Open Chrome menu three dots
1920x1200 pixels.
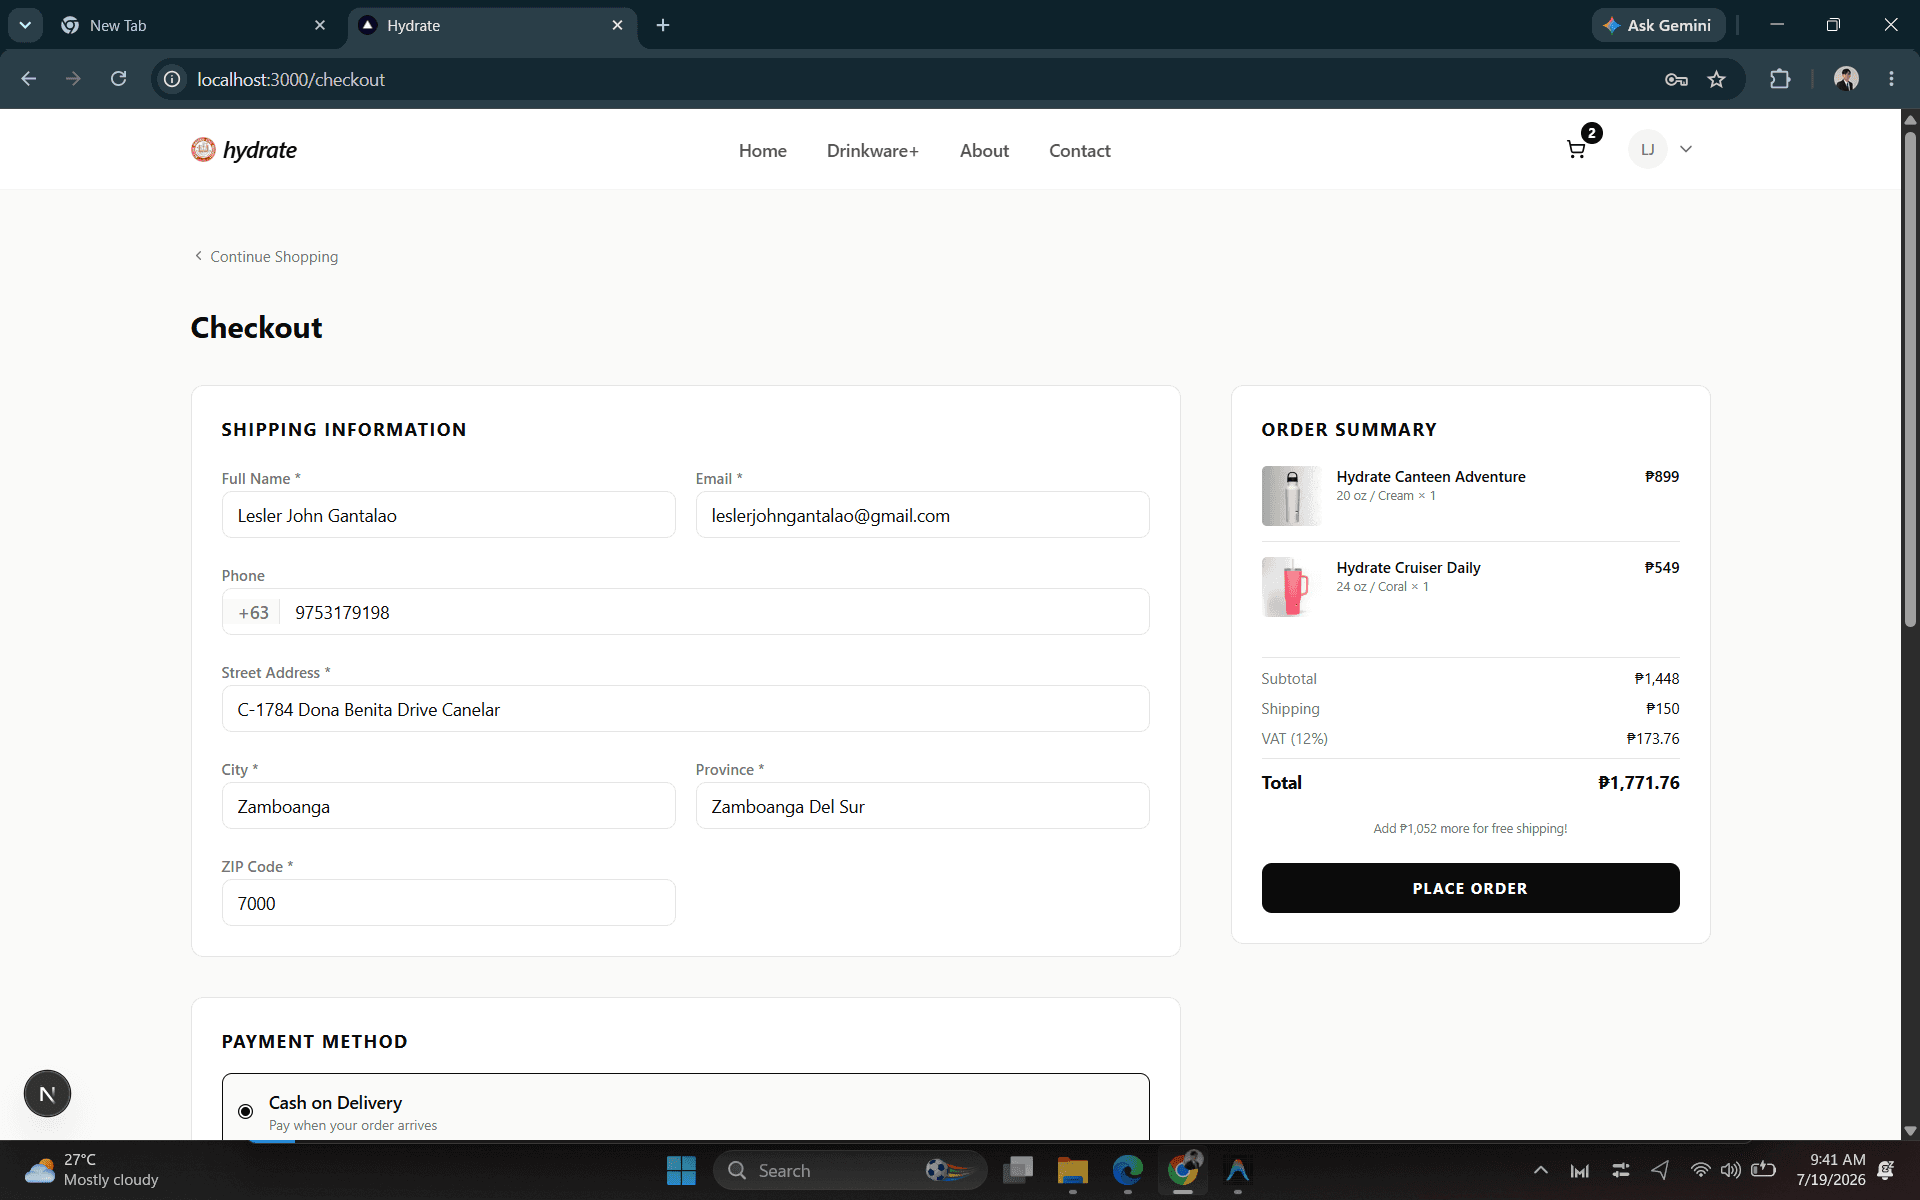click(1891, 79)
